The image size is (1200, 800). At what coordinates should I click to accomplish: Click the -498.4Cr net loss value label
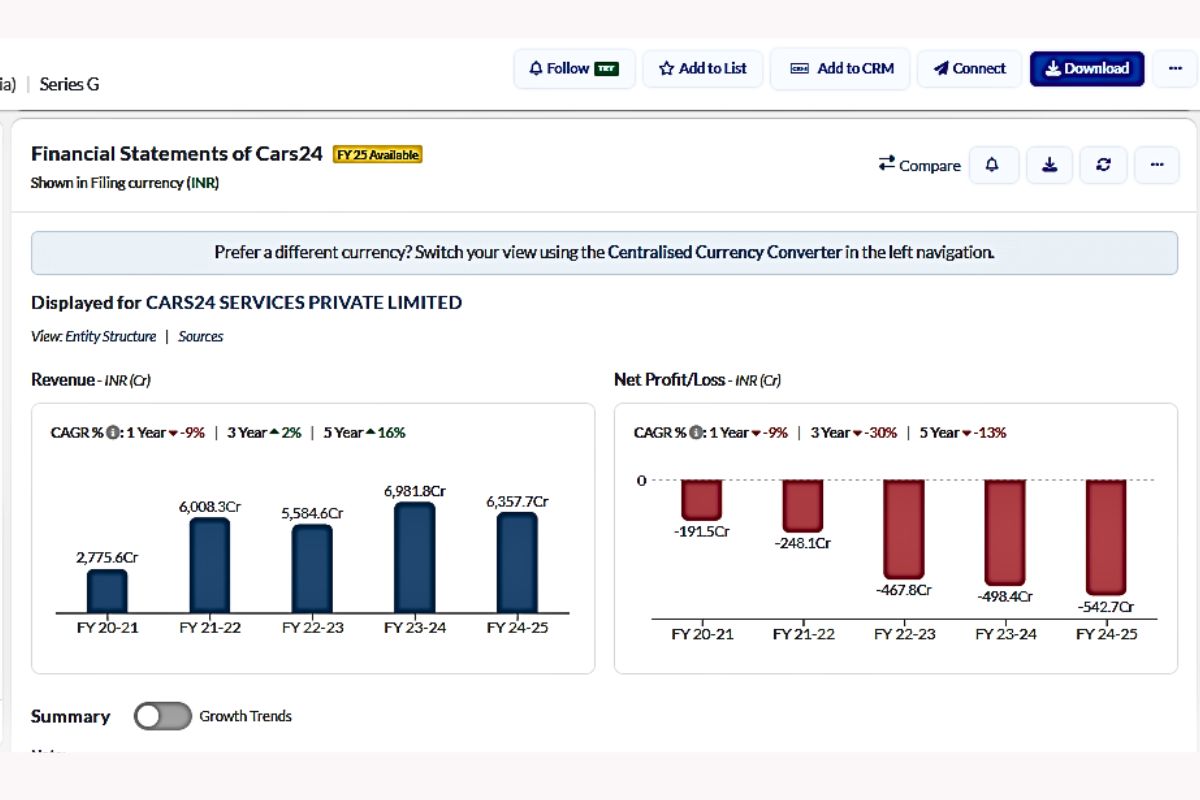[1005, 596]
